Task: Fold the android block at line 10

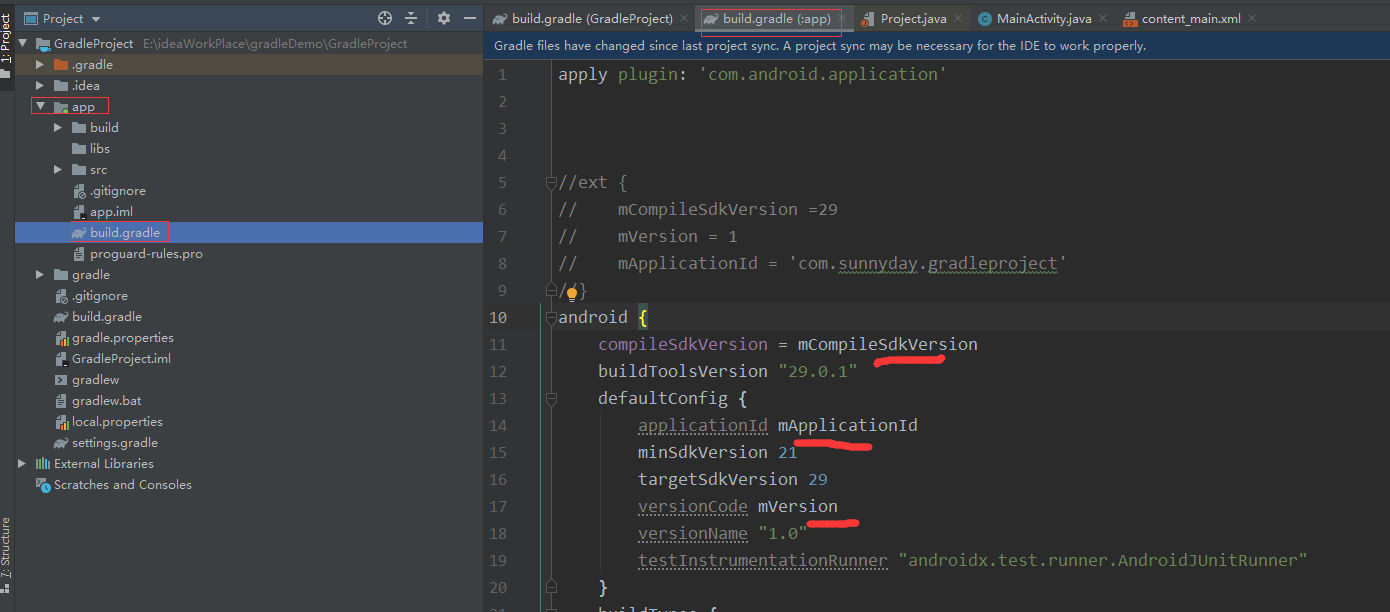Action: (550, 318)
